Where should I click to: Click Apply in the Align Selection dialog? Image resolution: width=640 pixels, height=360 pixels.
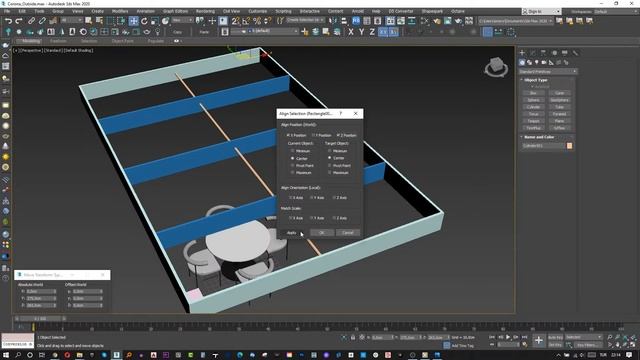[292, 233]
